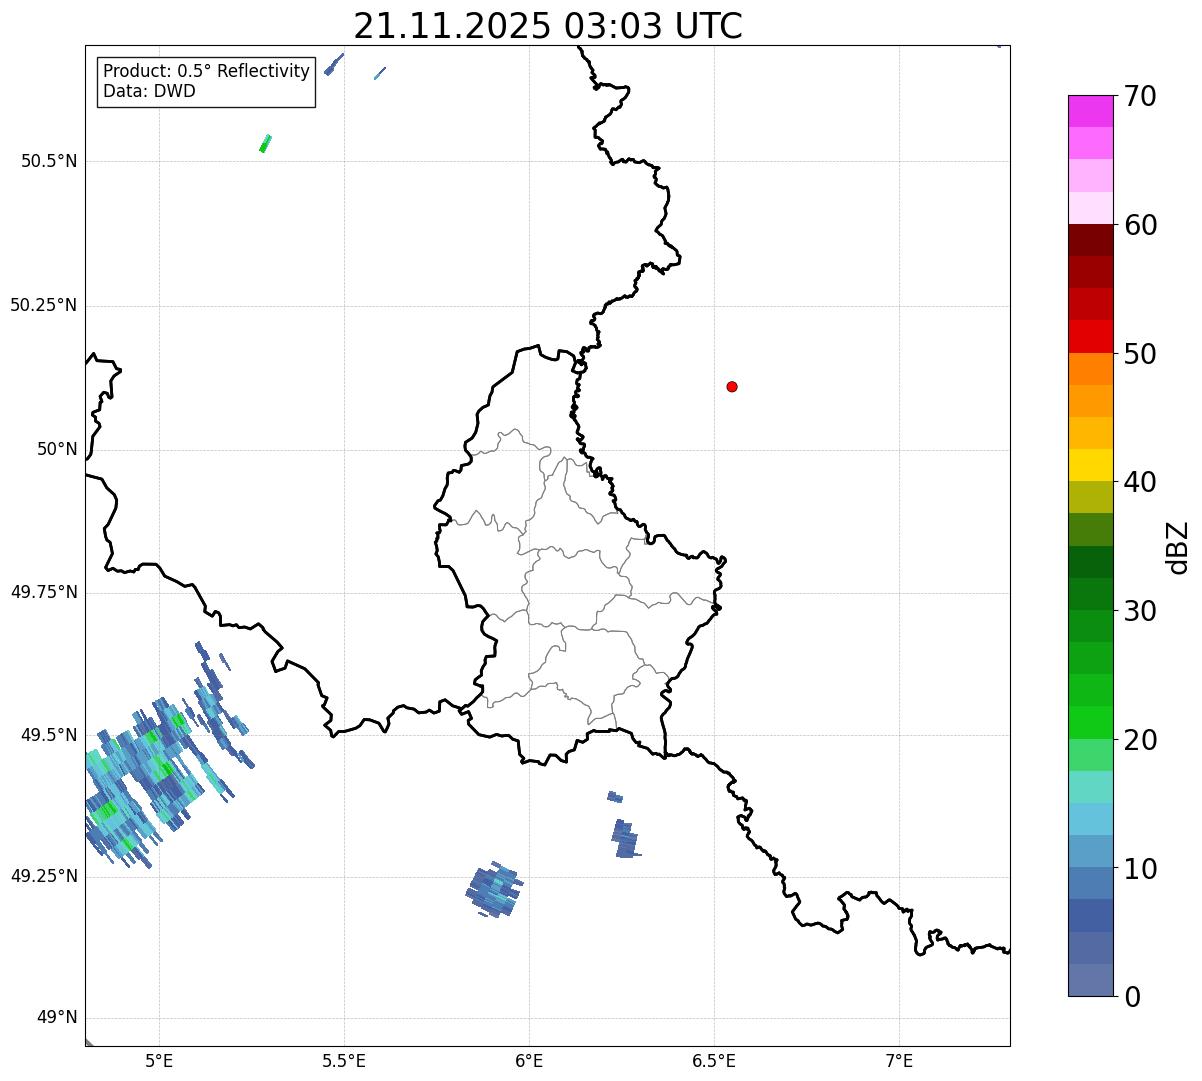This screenshot has width=1202, height=1081.
Task: Click the latitude label 50.25°N
Action: pyautogui.click(x=44, y=305)
